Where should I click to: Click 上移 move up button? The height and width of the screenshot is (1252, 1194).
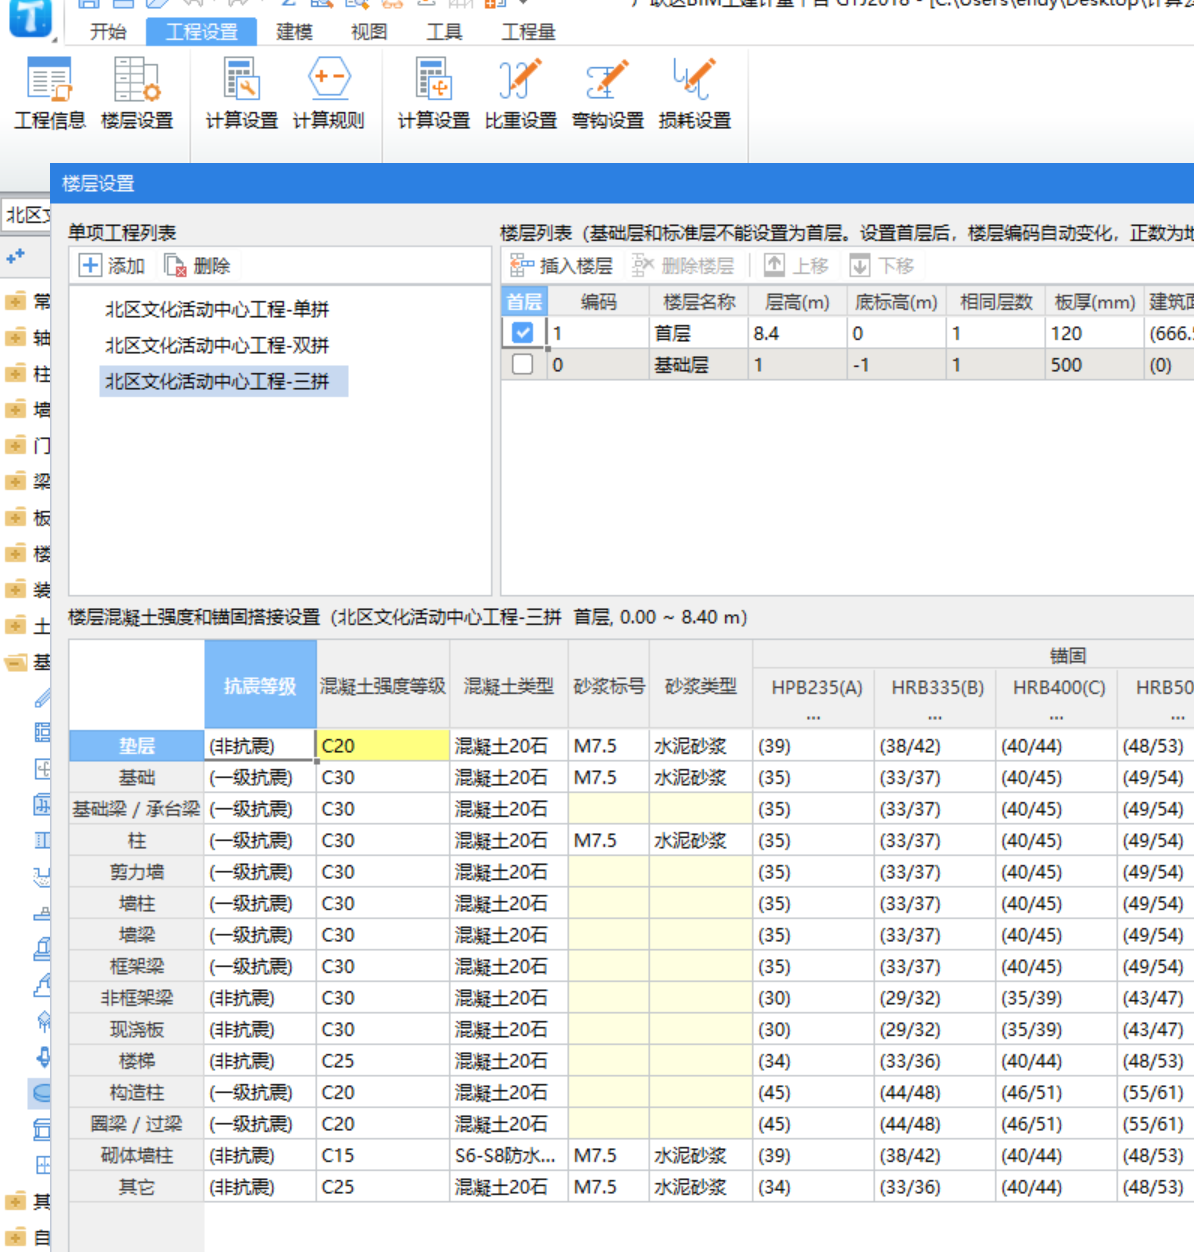[x=797, y=266]
